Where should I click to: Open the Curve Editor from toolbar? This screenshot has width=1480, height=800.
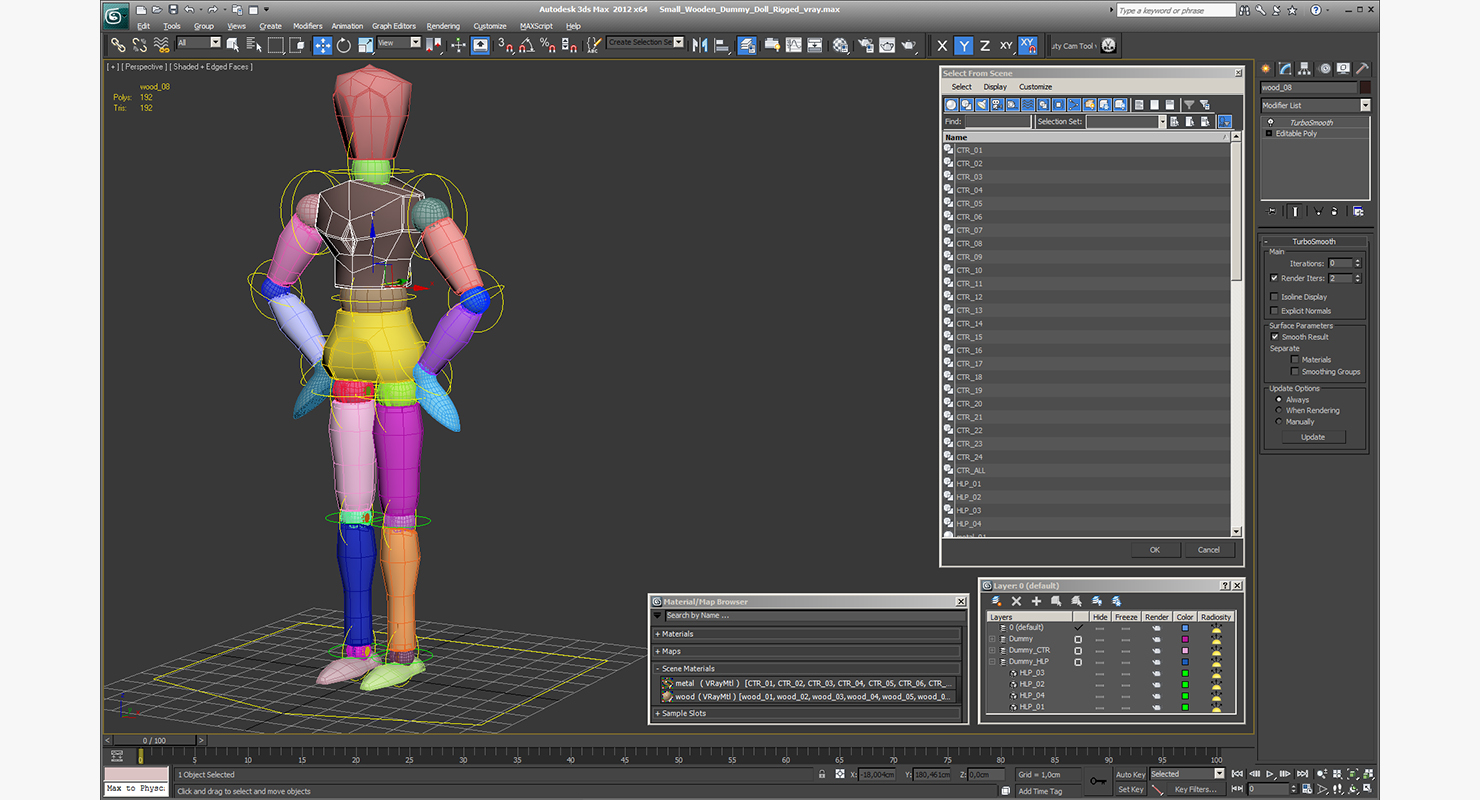[x=793, y=45]
